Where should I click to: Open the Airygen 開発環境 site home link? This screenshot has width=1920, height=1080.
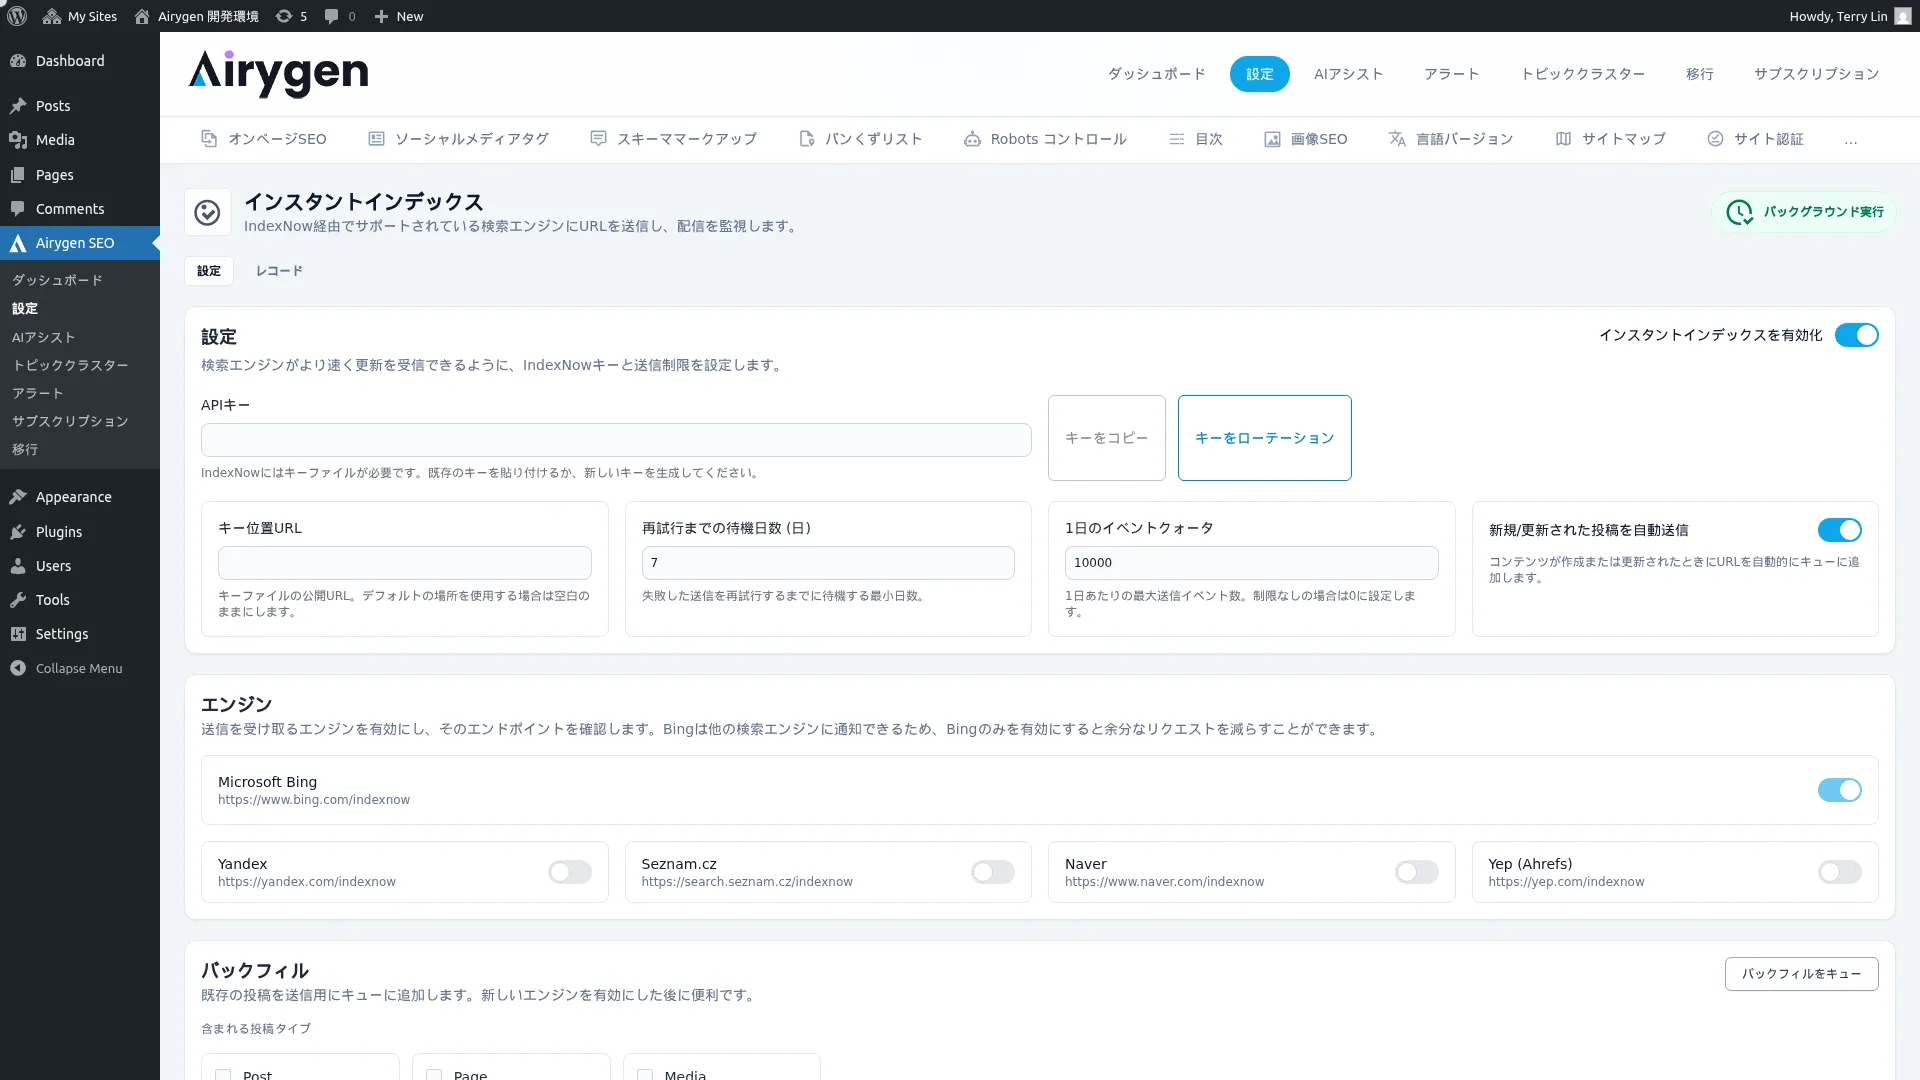[196, 16]
